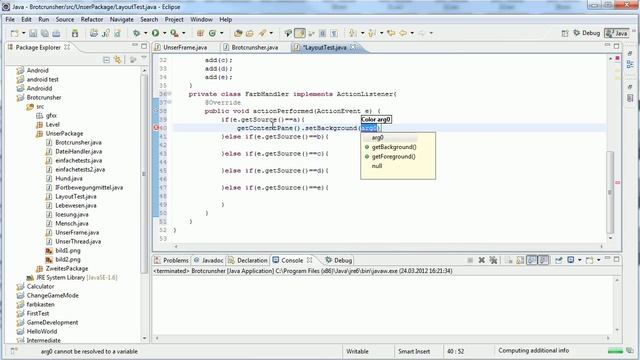Toggle Scroll Lock in Console toolbar
This screenshot has height=360, width=640.
click(x=520, y=260)
